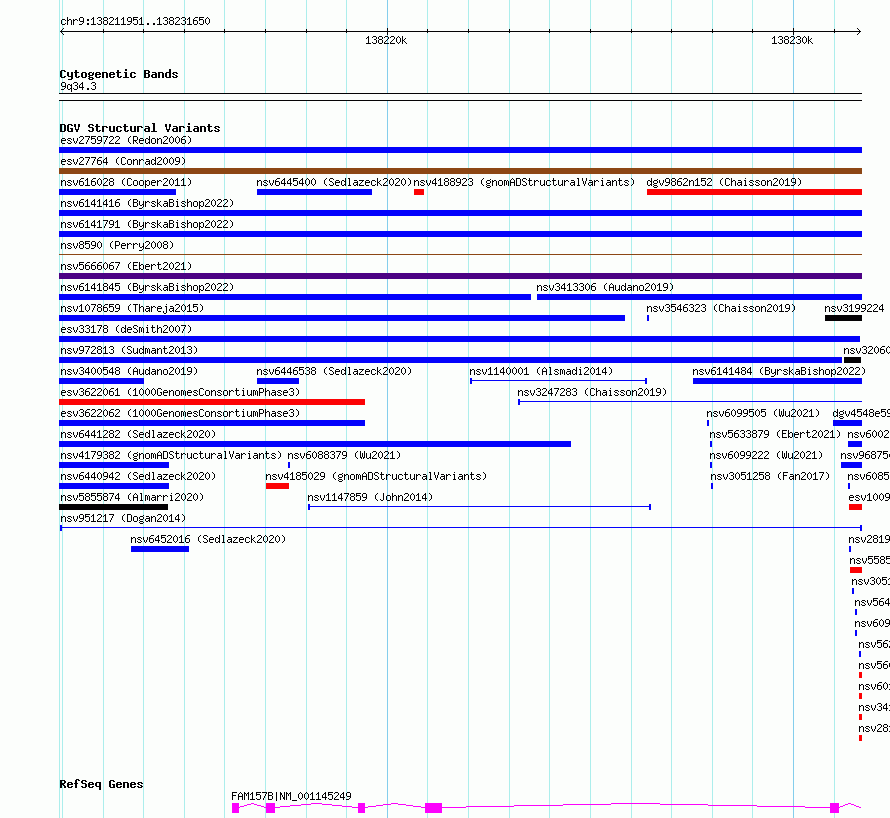Click the red esv1009 variant bar

[x=855, y=507]
